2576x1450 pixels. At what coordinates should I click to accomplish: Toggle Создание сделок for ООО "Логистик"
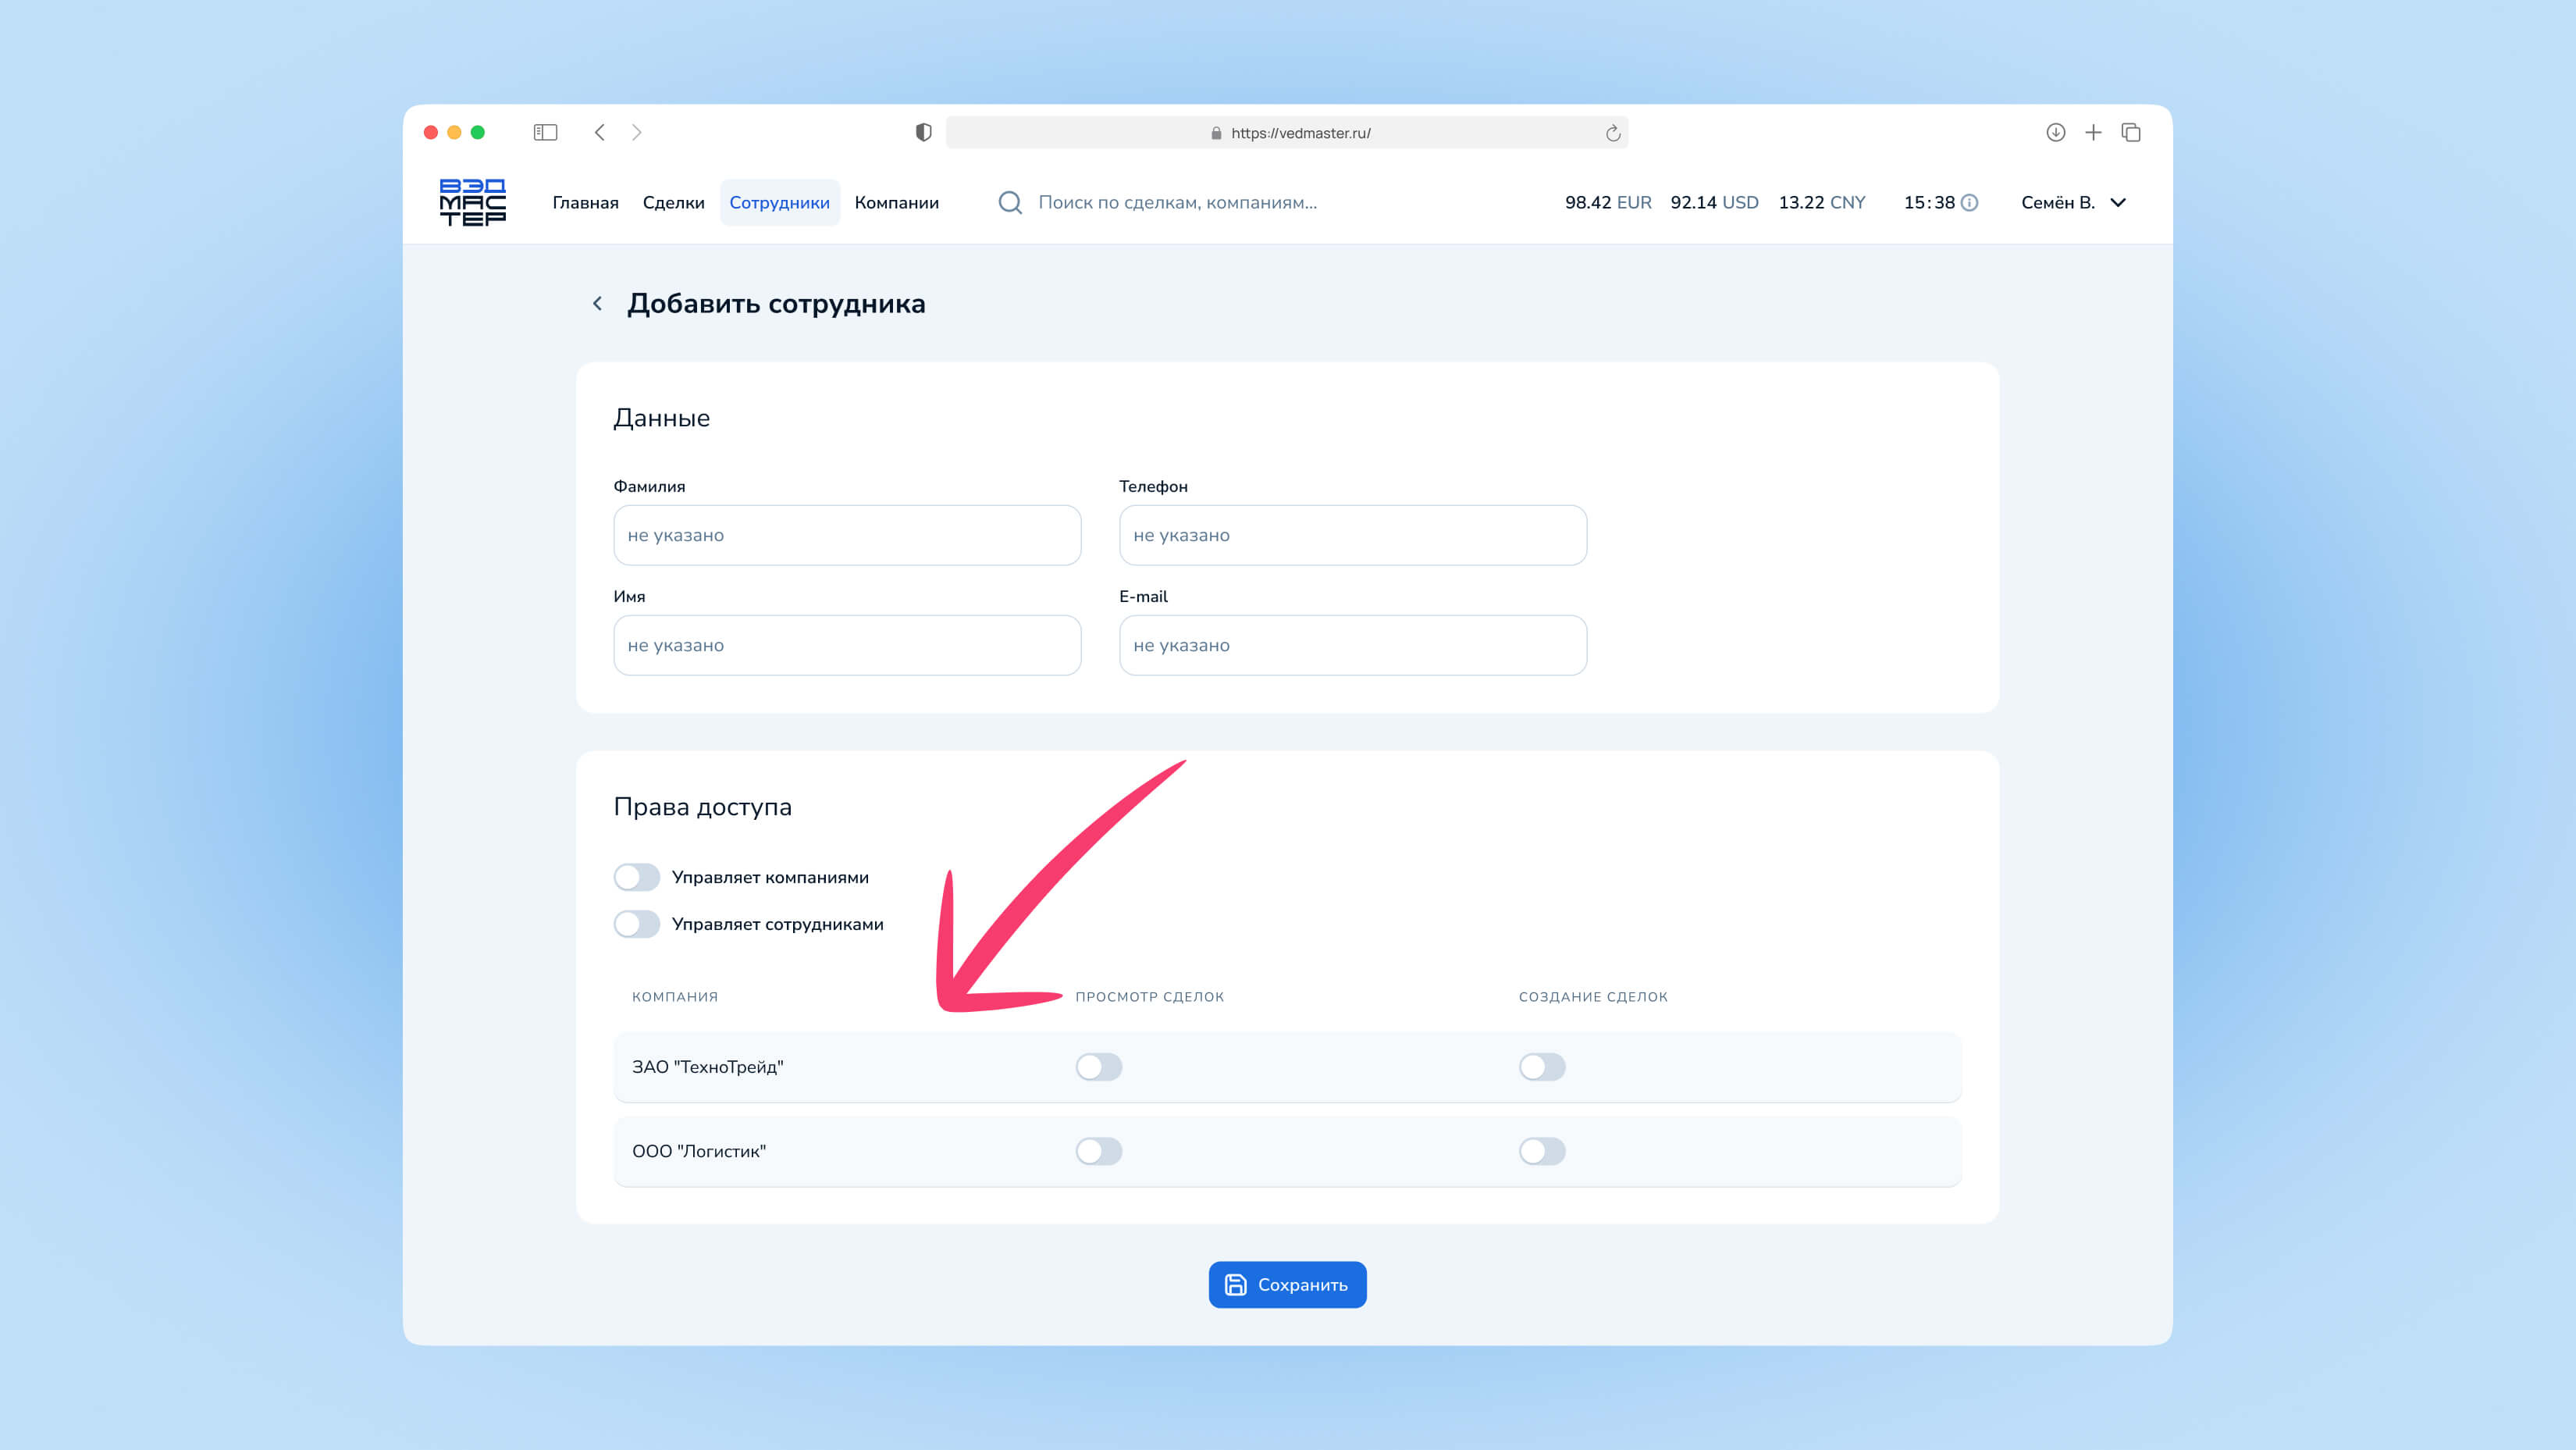[1541, 1151]
